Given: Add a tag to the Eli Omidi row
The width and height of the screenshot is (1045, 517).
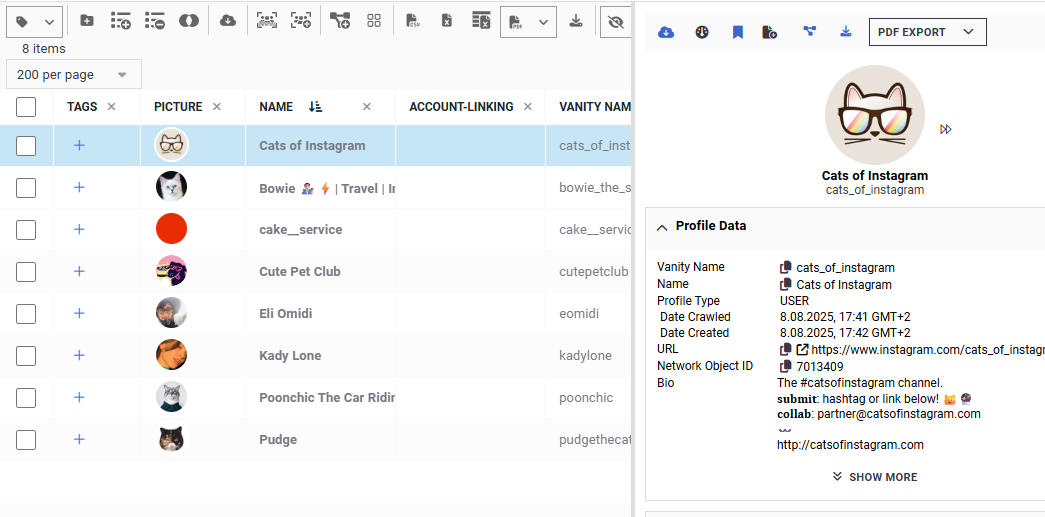Looking at the screenshot, I should click(x=79, y=313).
